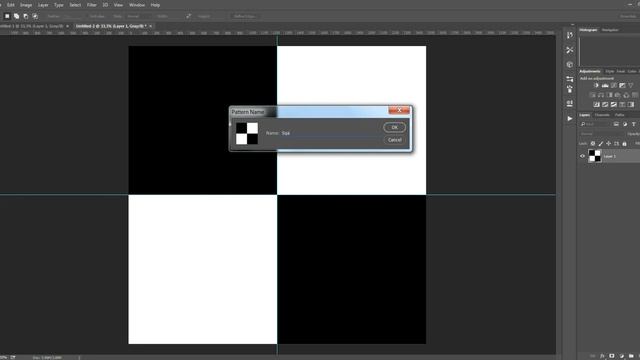The height and width of the screenshot is (360, 640).
Task: Open the layer filter Kind dropdown
Action: point(595,124)
